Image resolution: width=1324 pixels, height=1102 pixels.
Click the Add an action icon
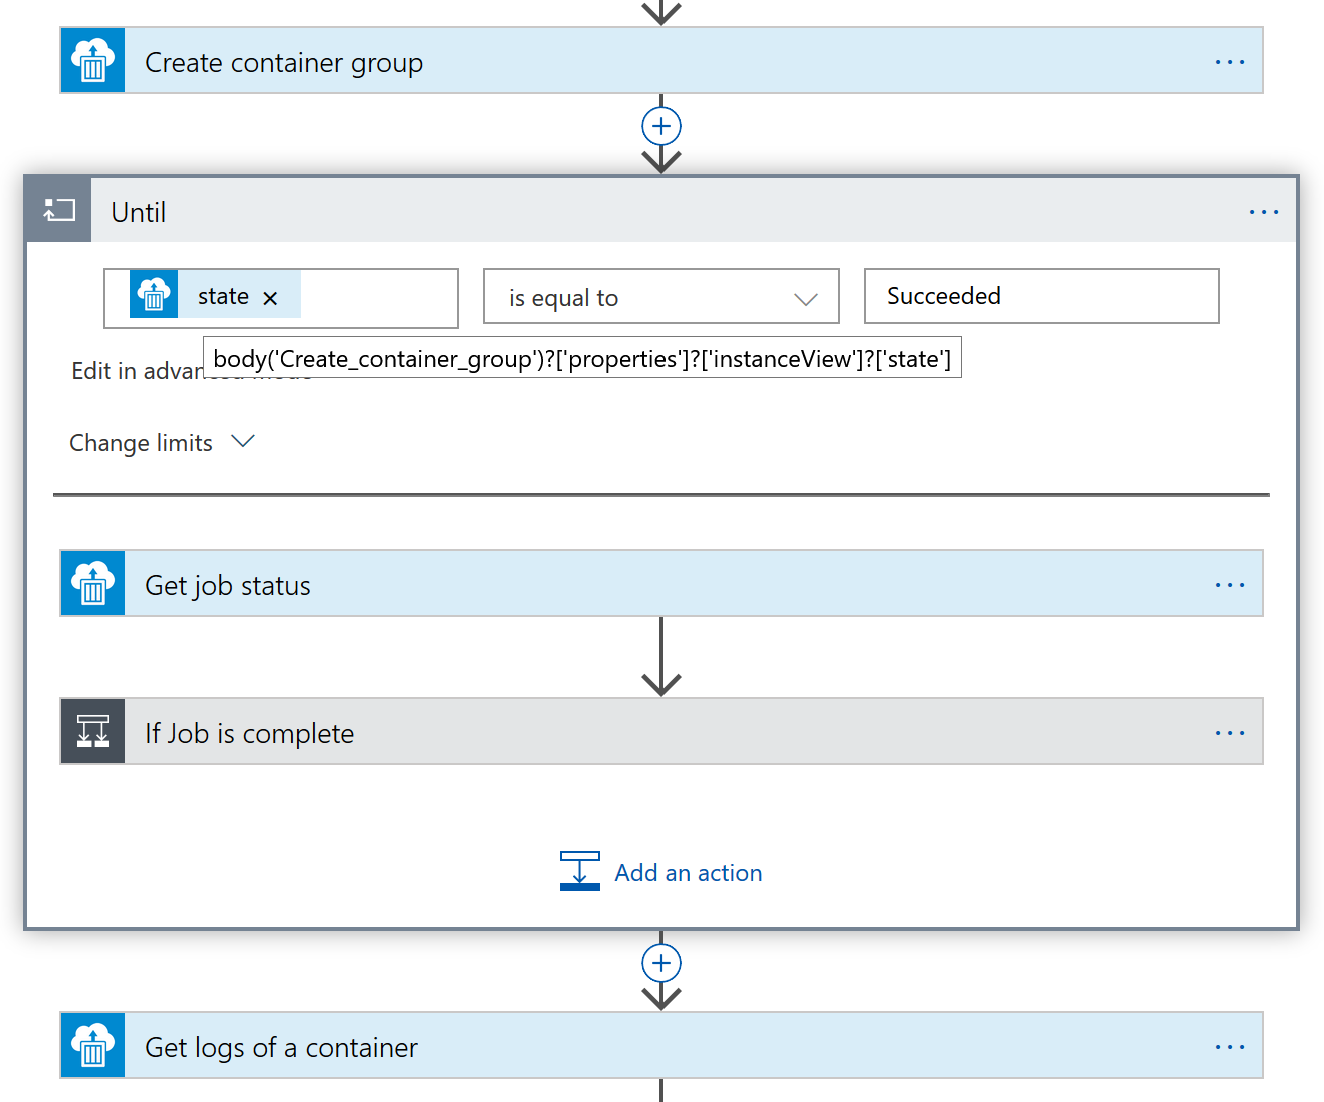click(x=579, y=871)
